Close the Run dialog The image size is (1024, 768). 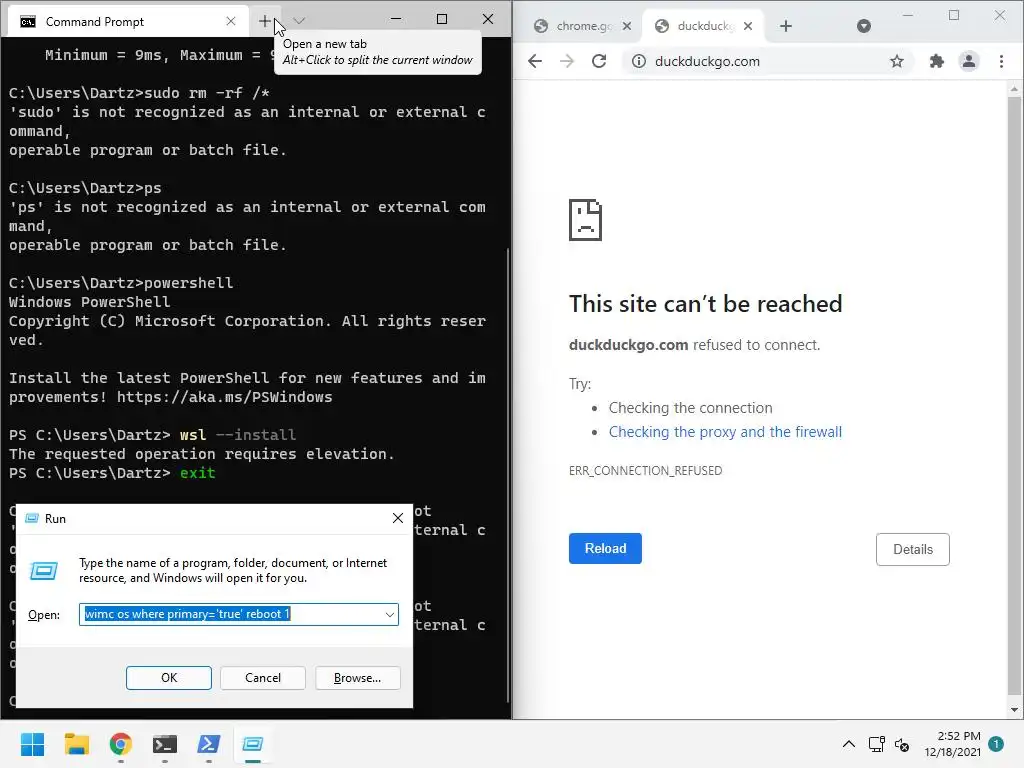coord(398,519)
